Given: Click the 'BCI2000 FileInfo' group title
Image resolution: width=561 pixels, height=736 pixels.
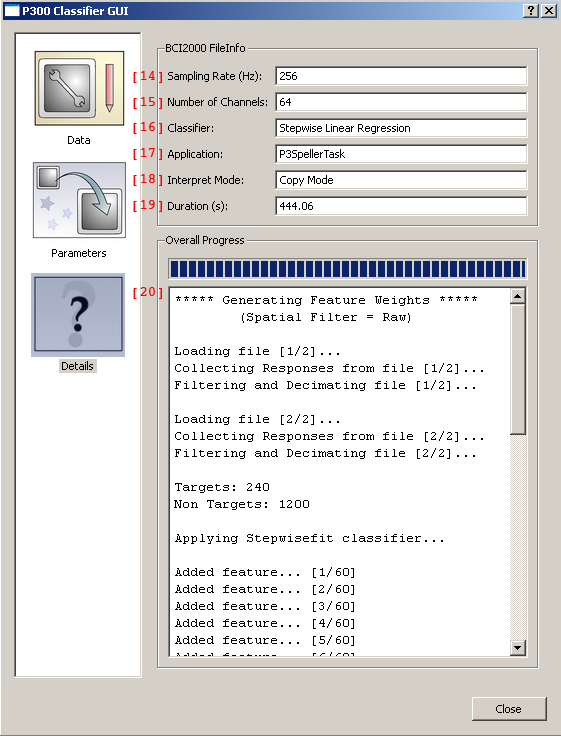Looking at the screenshot, I should 205,48.
